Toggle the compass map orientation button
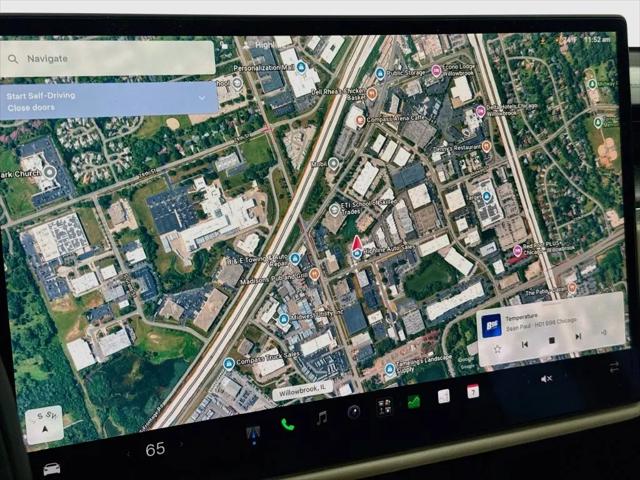The image size is (640, 480). pos(44,424)
